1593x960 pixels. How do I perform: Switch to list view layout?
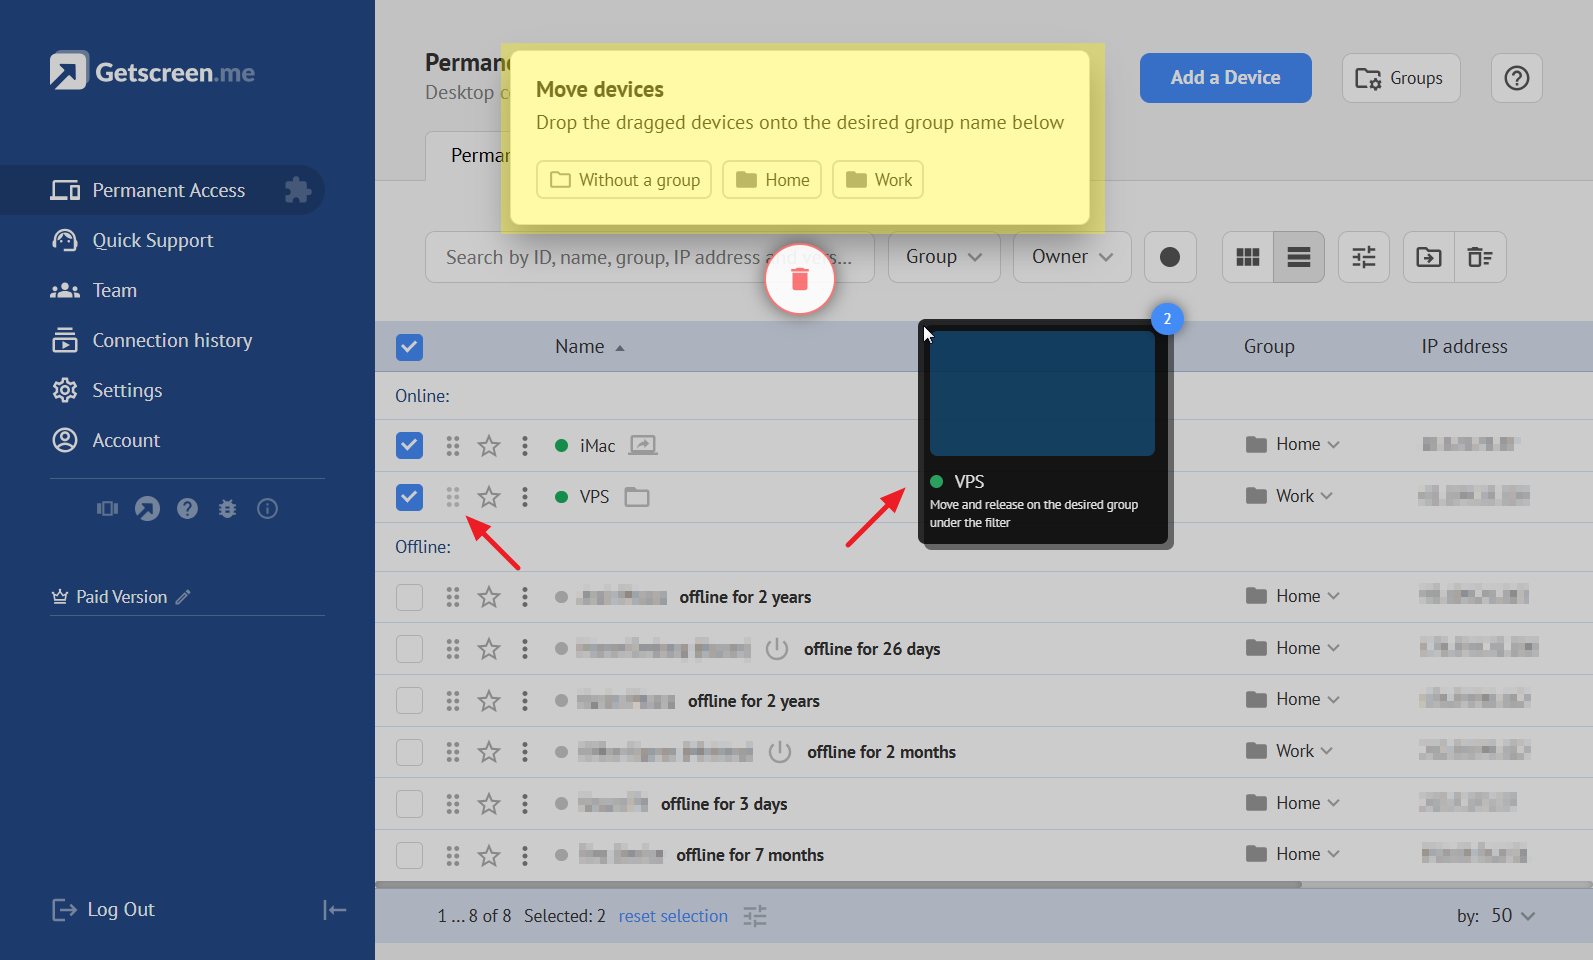pyautogui.click(x=1298, y=257)
